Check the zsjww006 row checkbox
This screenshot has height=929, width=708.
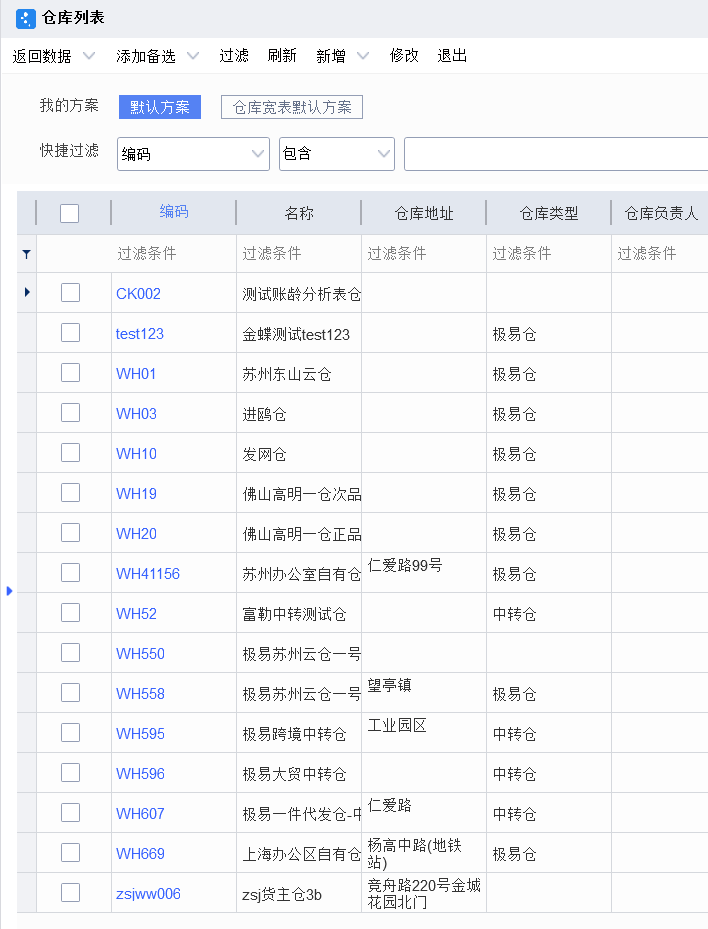coord(71,893)
